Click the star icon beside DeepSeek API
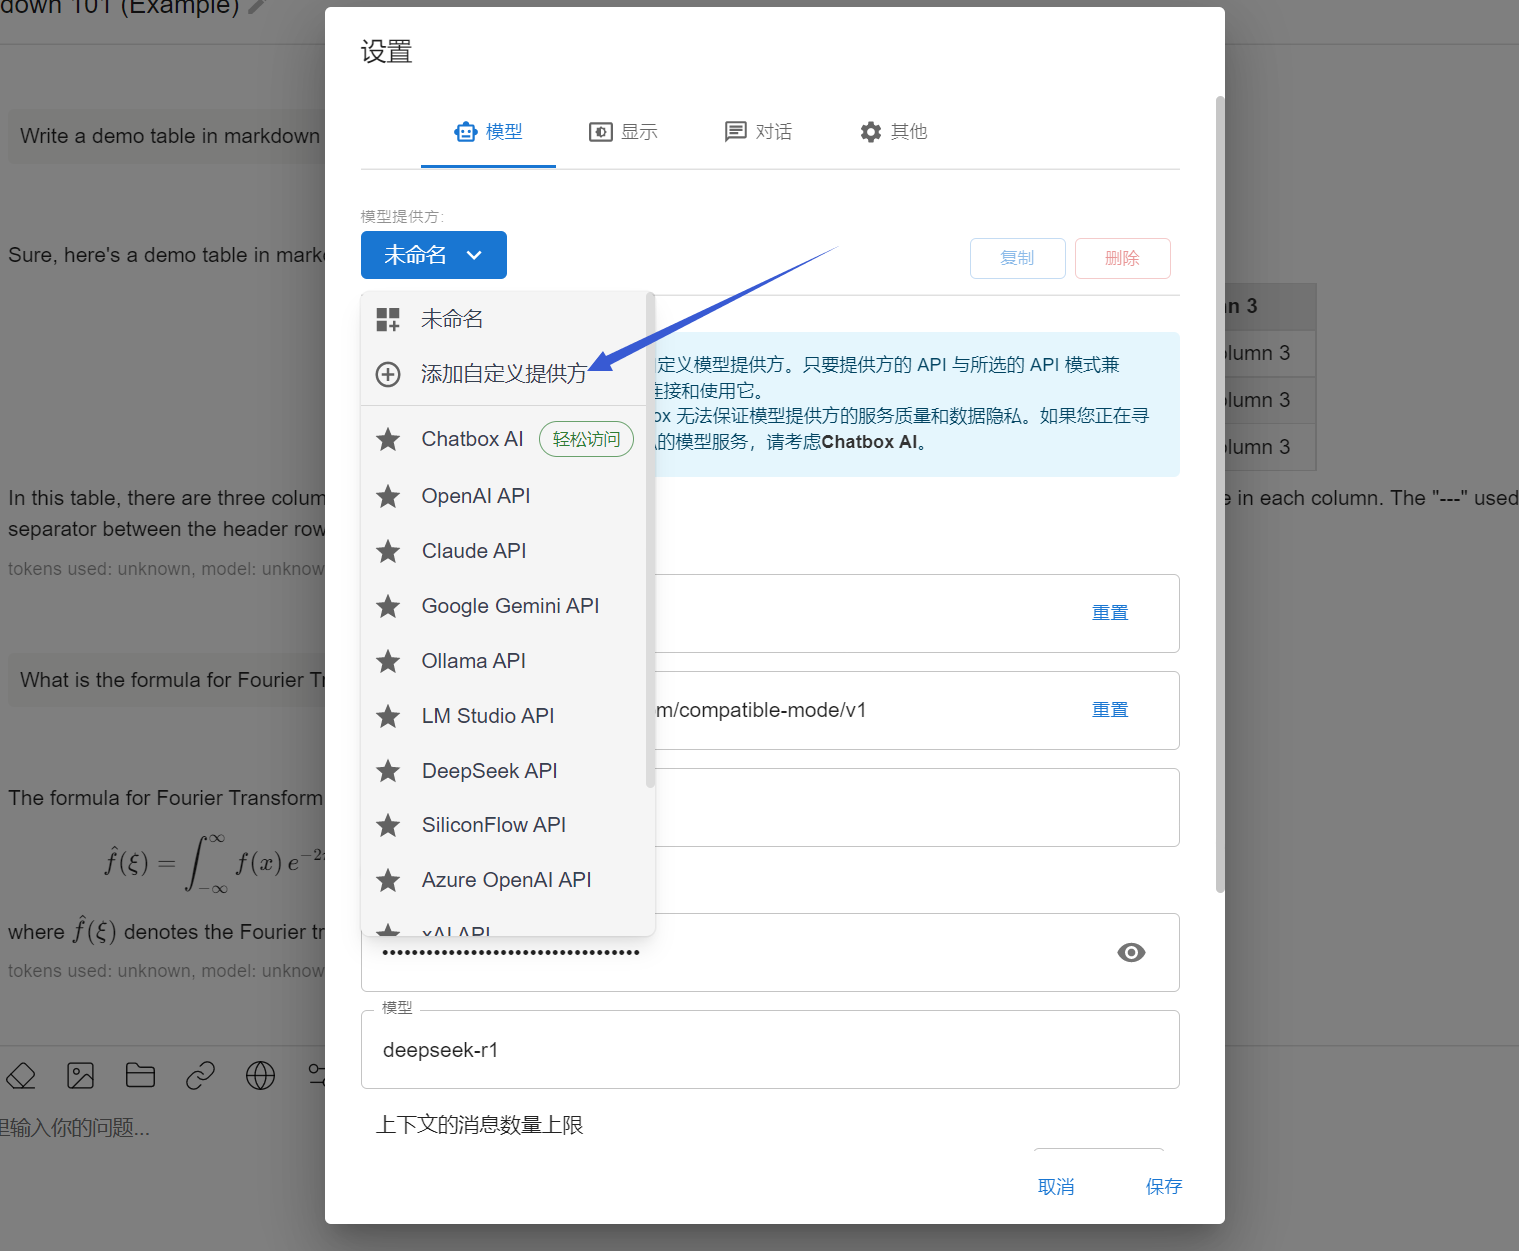 pos(388,771)
